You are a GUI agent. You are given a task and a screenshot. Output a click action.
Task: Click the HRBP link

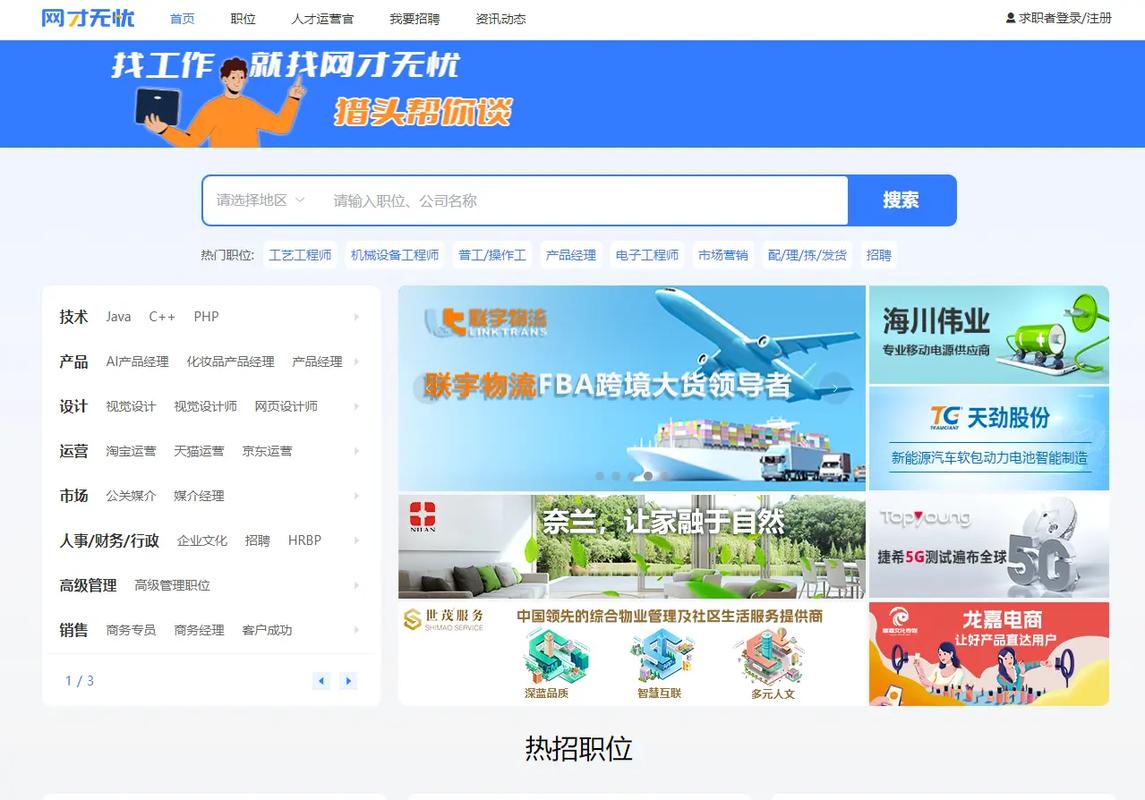pyautogui.click(x=305, y=540)
